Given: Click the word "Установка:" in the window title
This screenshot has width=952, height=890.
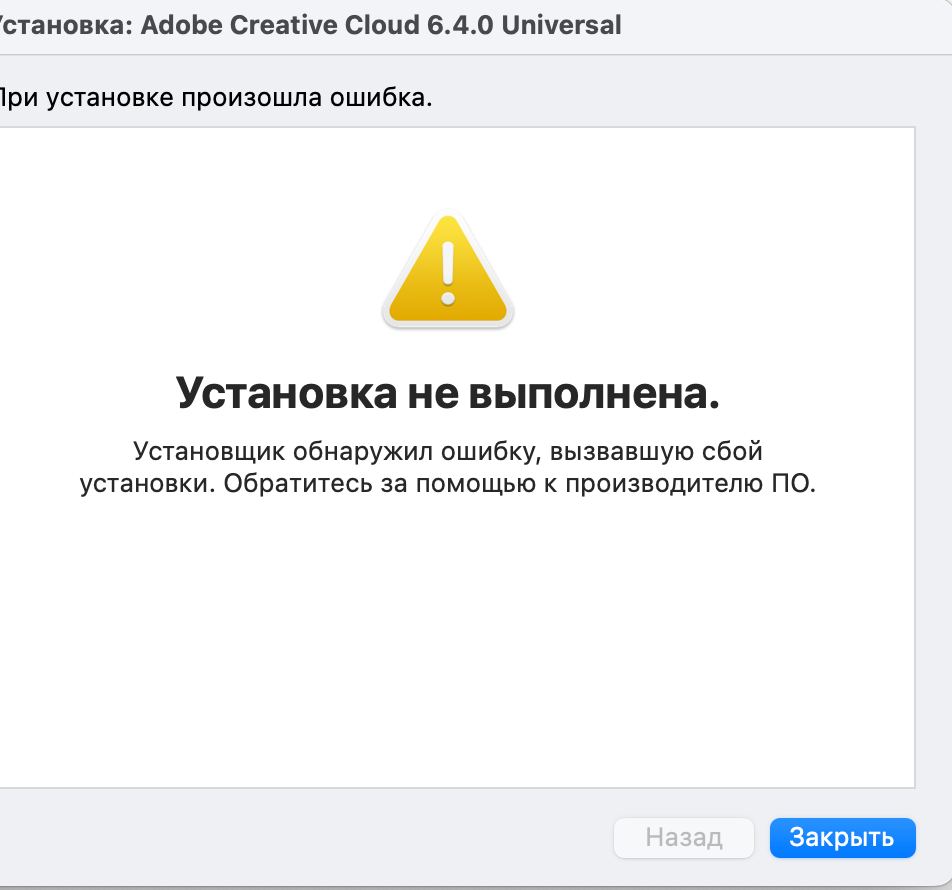Looking at the screenshot, I should tap(66, 25).
